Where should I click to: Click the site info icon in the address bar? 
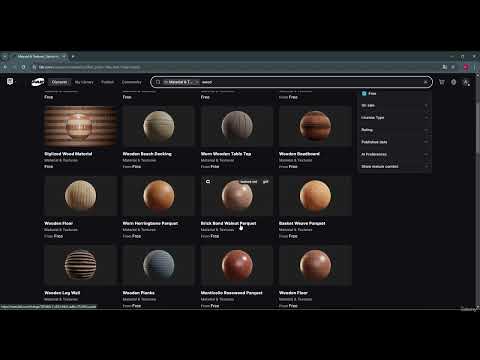tap(34, 67)
